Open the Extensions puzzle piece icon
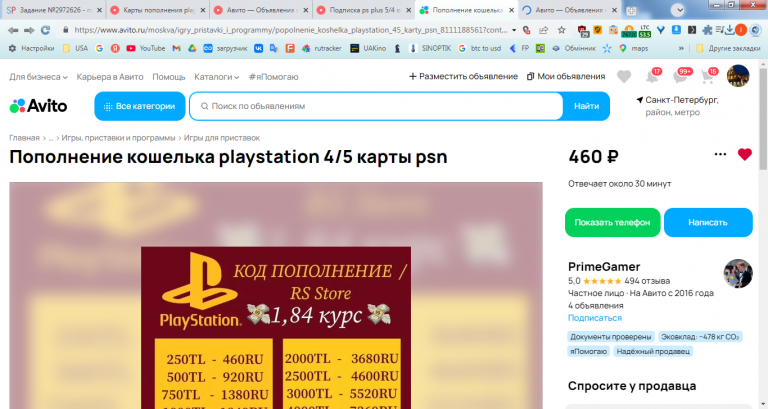The height and width of the screenshot is (409, 768). point(707,30)
